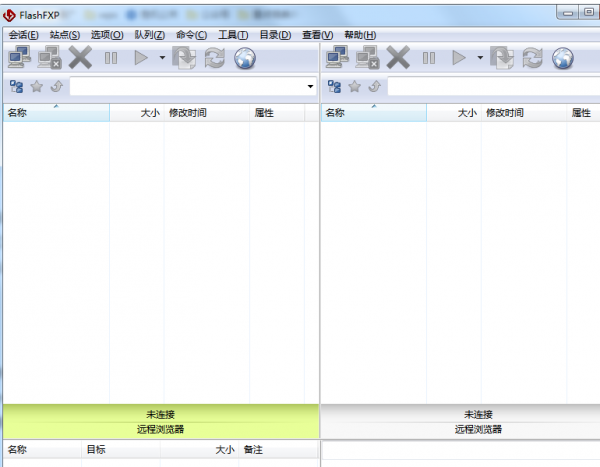
Task: Open the 站点(S) menu
Action: [x=64, y=35]
